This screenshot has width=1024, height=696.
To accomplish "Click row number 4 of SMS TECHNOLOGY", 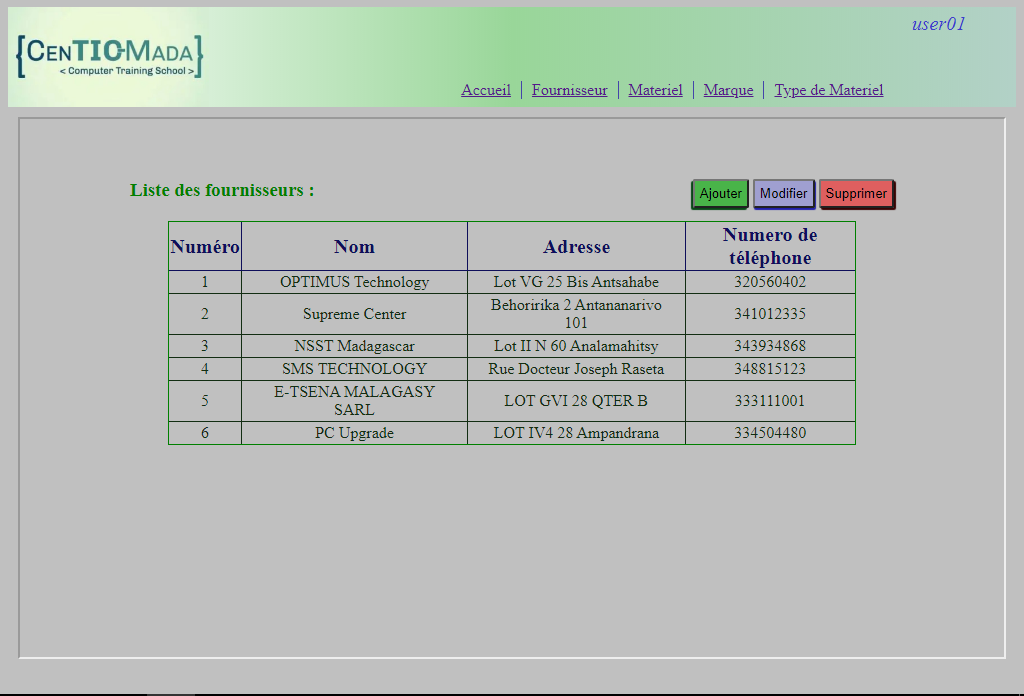I will [x=205, y=369].
